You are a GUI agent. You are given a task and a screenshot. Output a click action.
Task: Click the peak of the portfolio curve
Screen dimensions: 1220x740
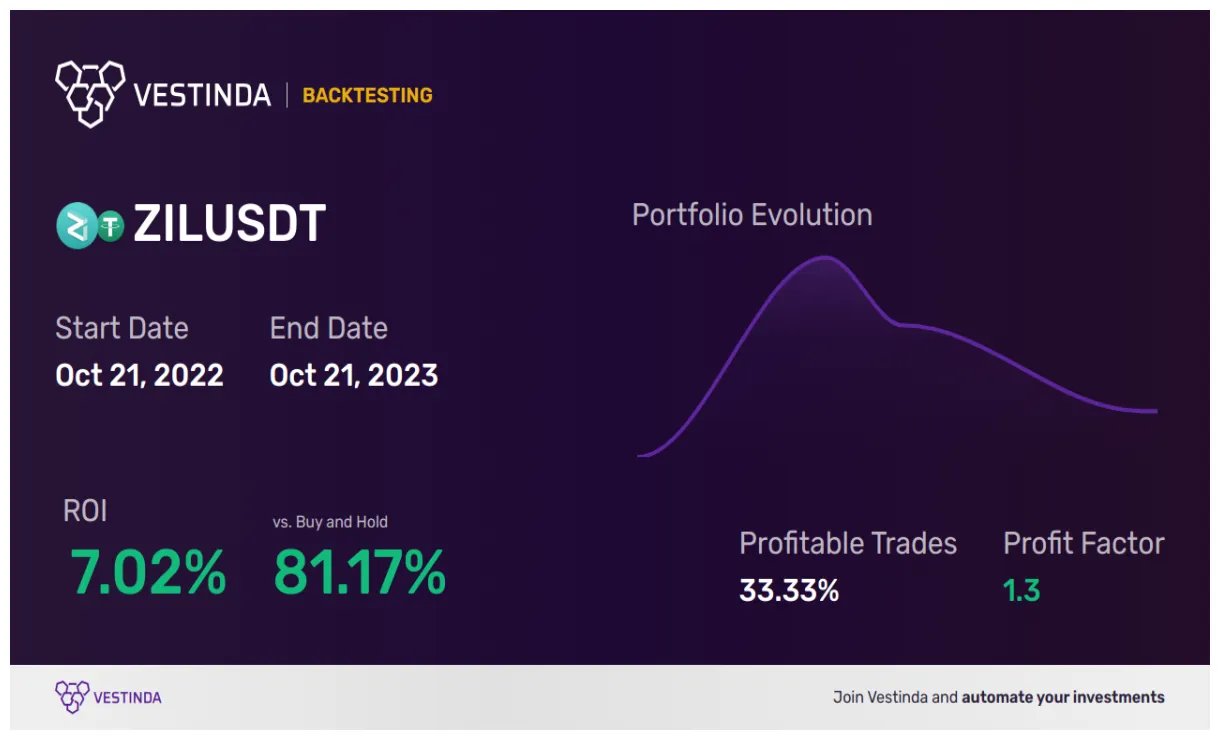[828, 258]
